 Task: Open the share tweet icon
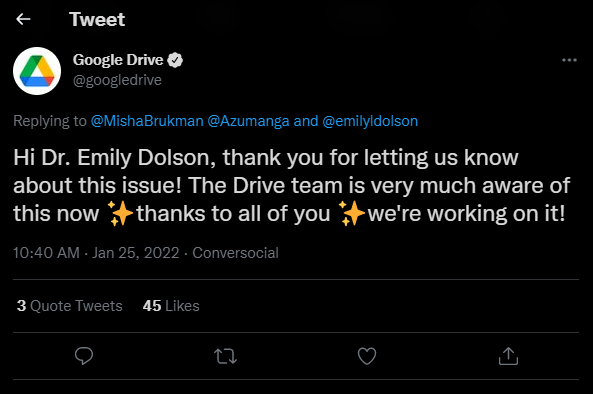pos(508,356)
